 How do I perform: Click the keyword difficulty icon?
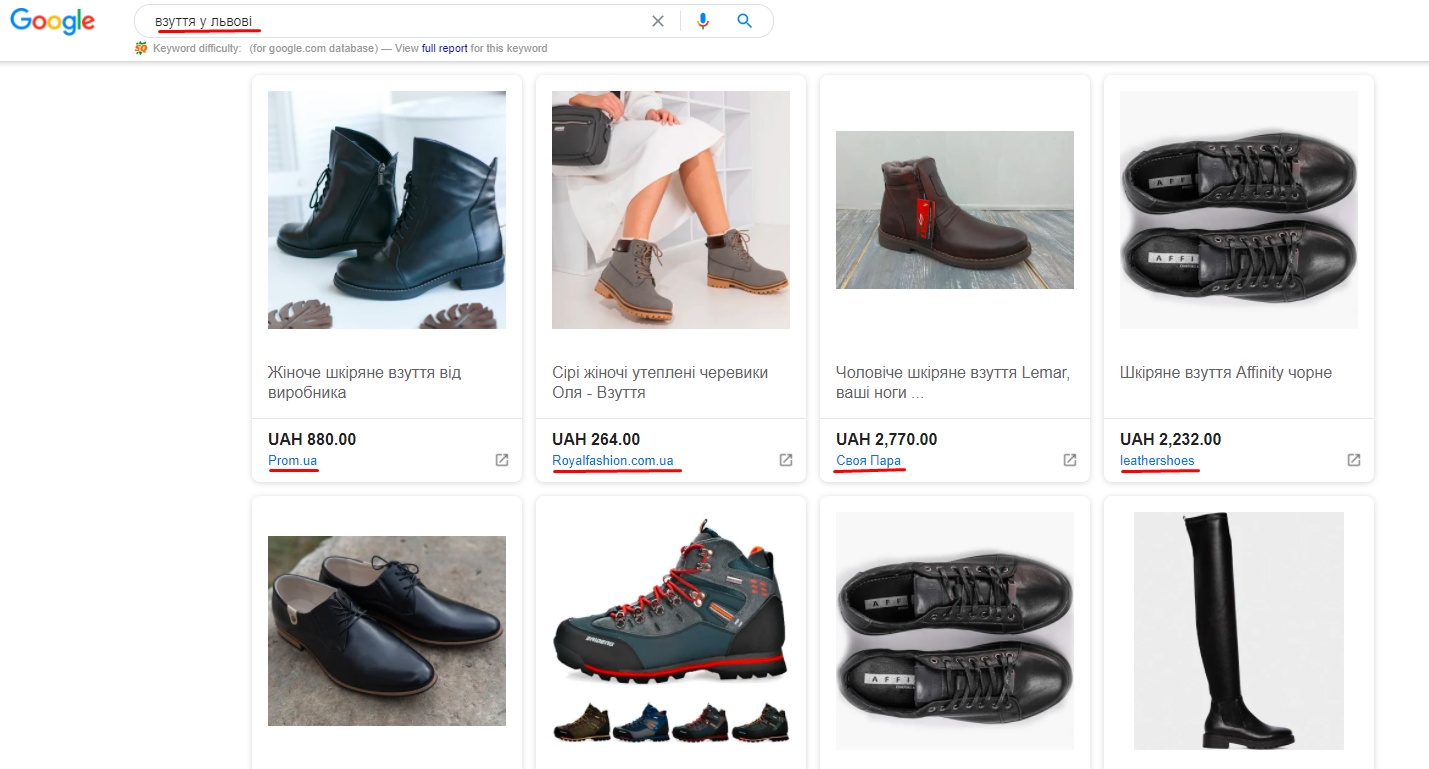(141, 48)
